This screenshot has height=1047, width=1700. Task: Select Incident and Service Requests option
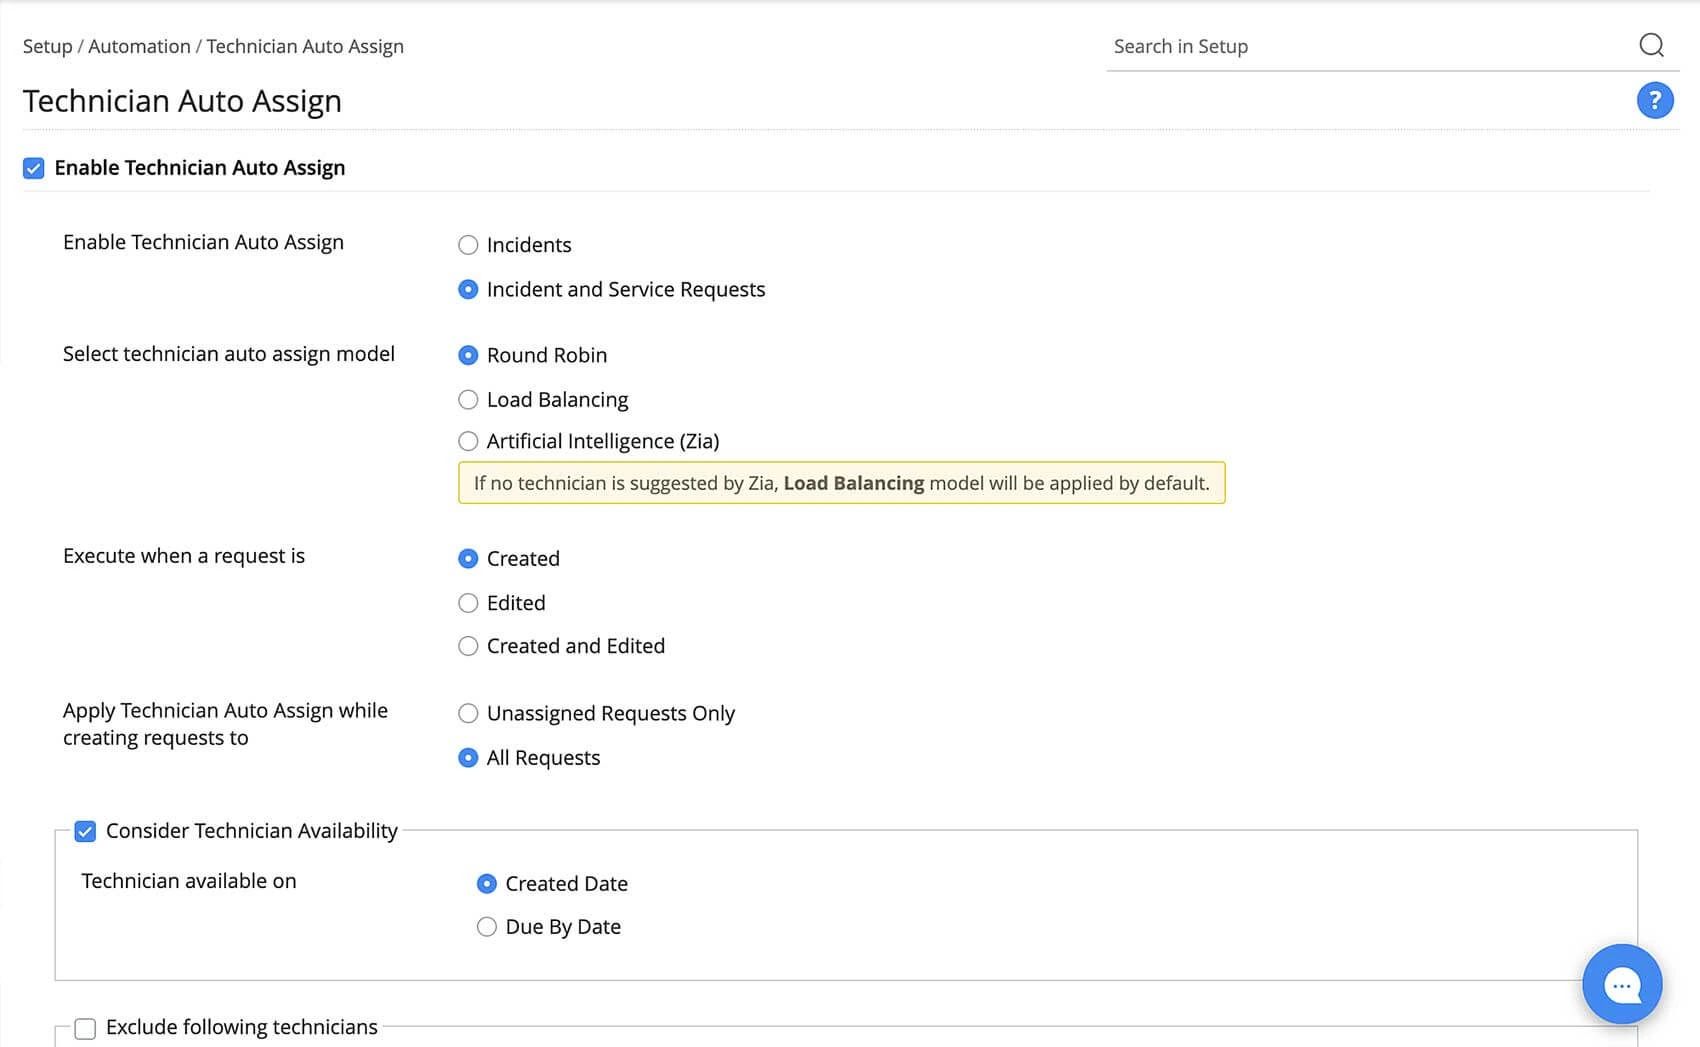click(x=468, y=289)
